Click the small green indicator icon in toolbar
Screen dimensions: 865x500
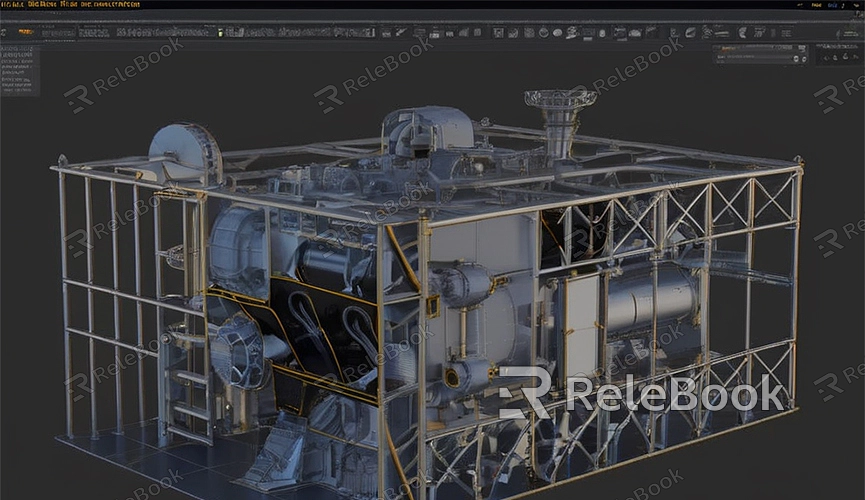220,33
